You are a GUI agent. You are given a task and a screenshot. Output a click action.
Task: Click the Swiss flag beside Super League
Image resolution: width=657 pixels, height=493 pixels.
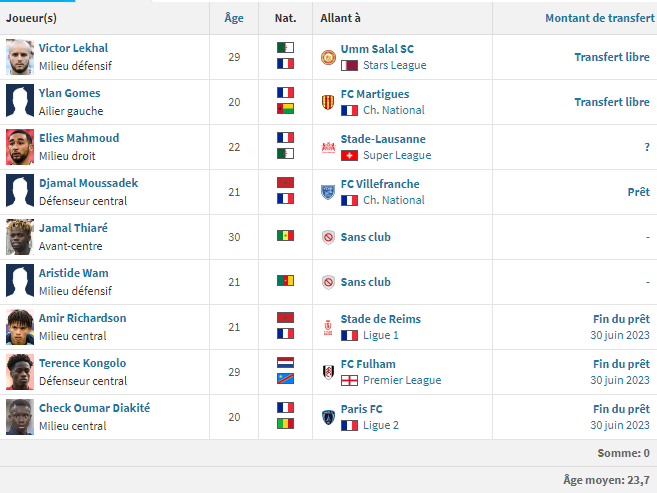click(349, 155)
